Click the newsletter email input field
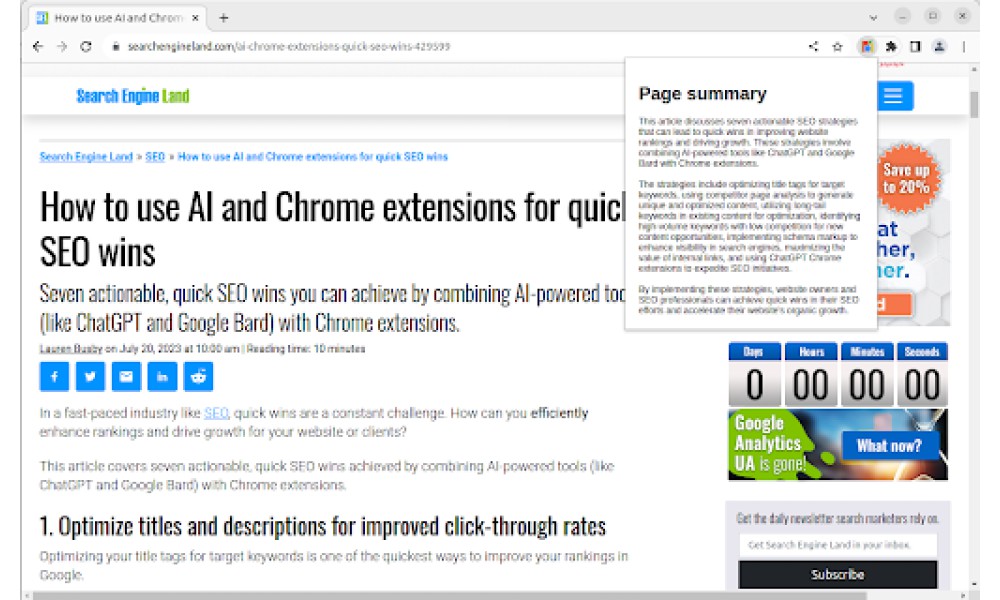Viewport: 1000px width, 600px height. pyautogui.click(x=837, y=545)
